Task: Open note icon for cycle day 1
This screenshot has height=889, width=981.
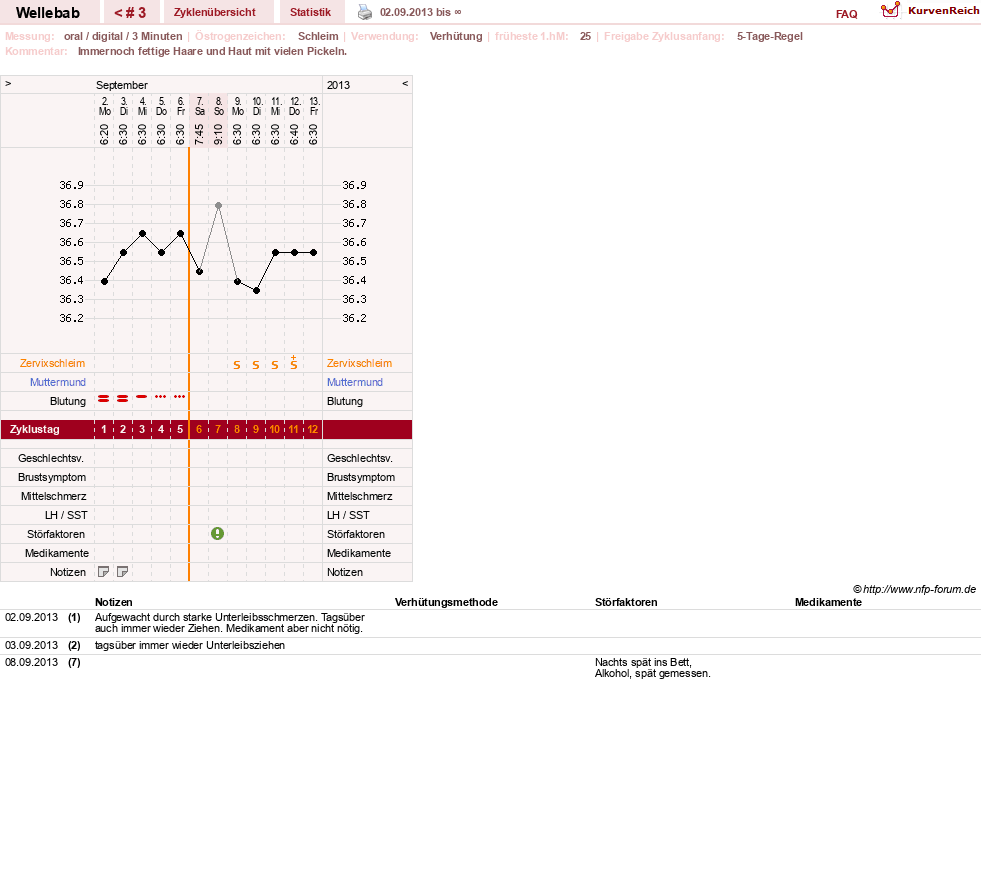Action: click(104, 572)
